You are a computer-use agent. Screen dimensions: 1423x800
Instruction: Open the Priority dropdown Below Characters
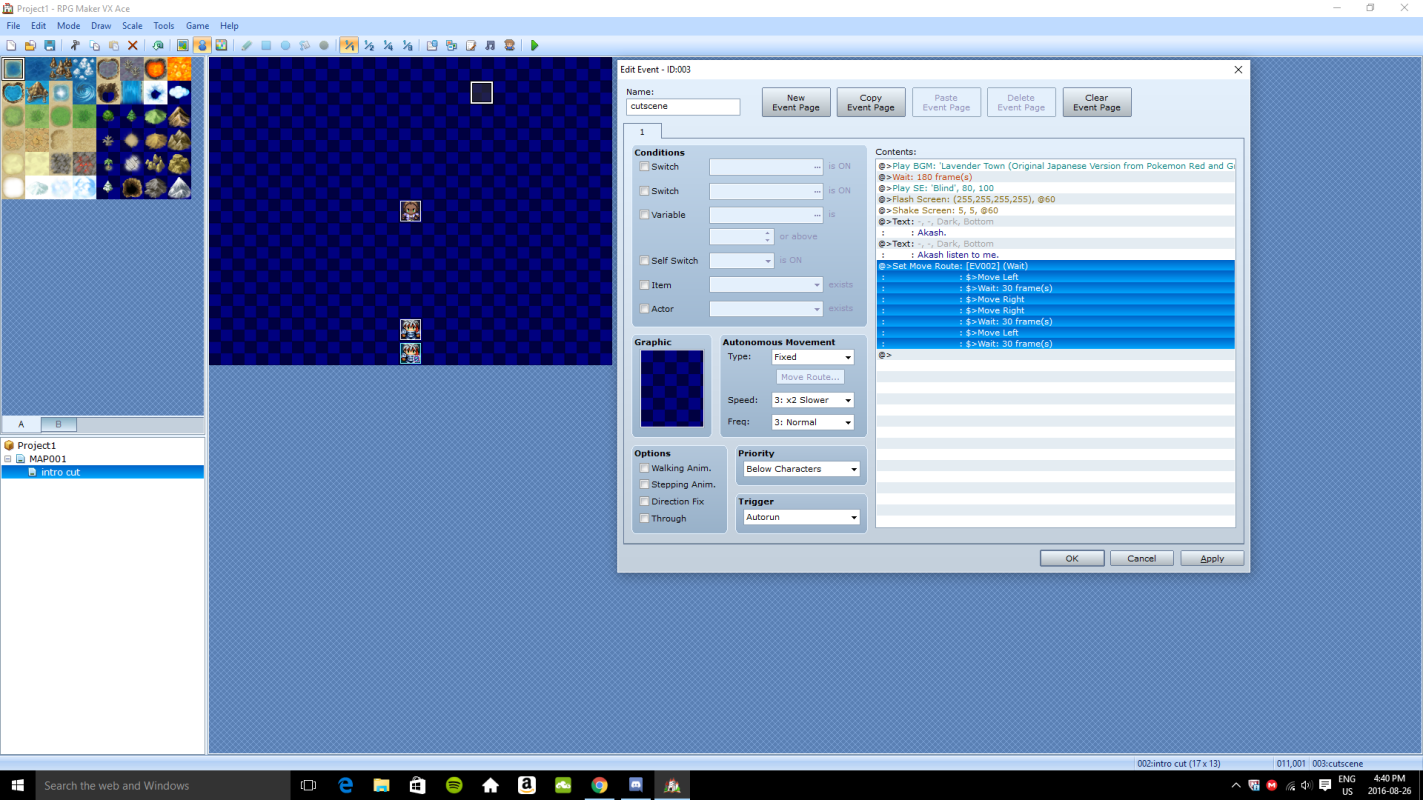(800, 469)
